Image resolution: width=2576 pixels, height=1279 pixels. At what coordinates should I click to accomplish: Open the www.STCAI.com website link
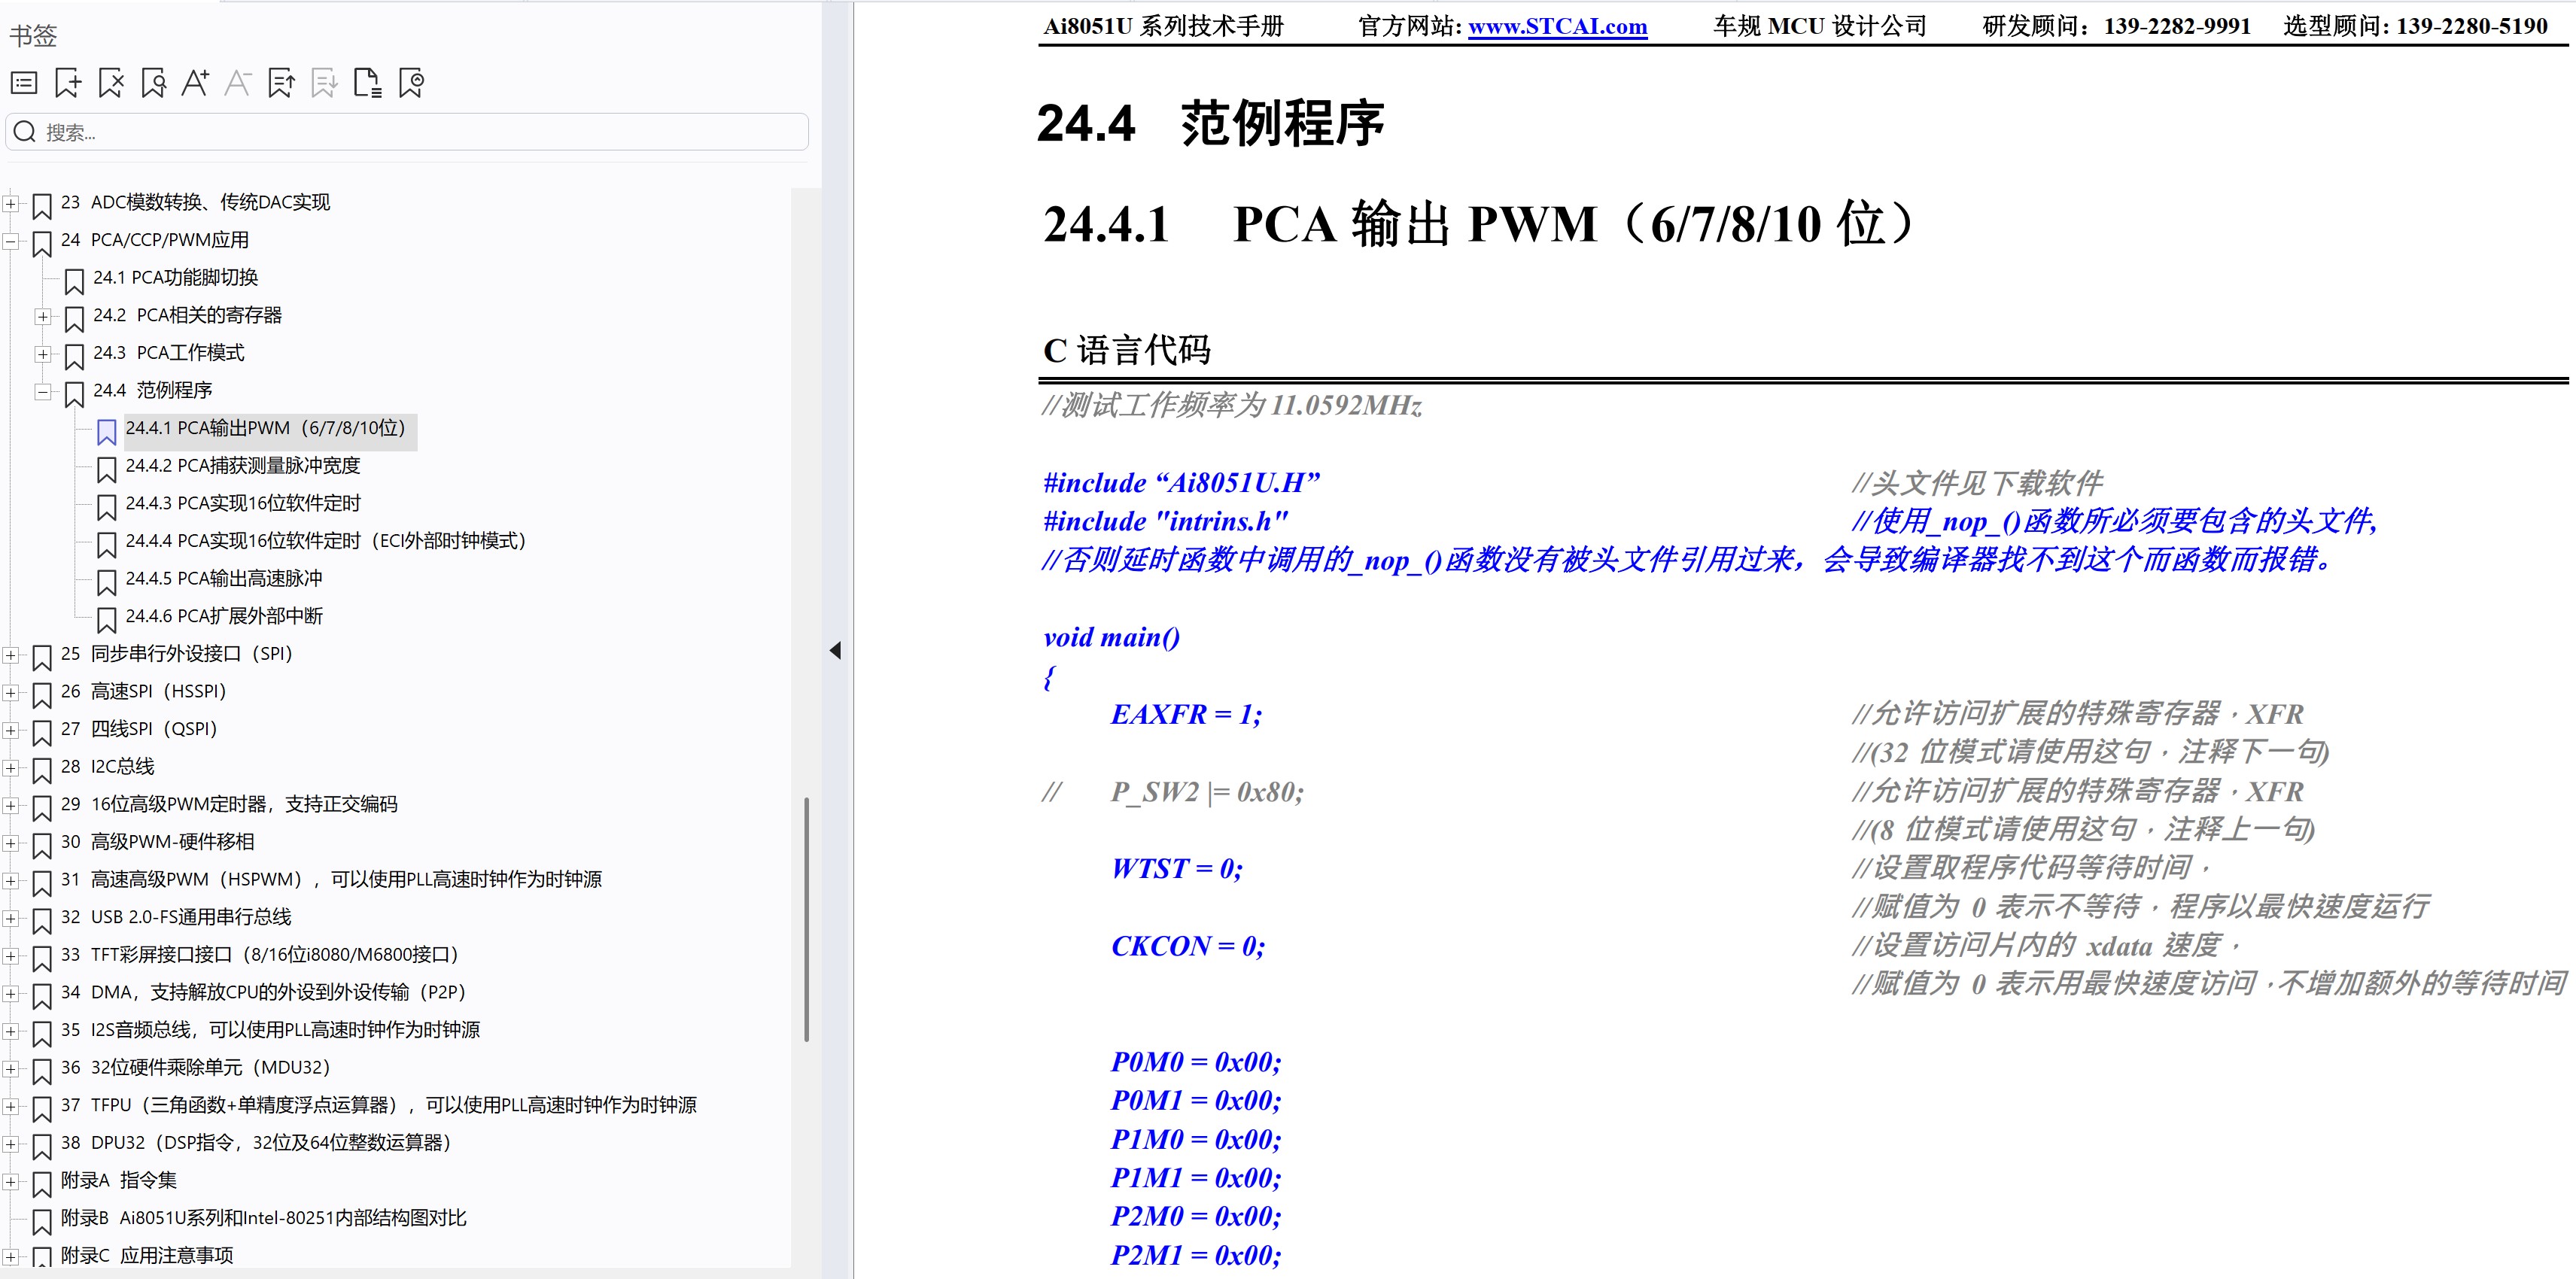tap(1557, 27)
